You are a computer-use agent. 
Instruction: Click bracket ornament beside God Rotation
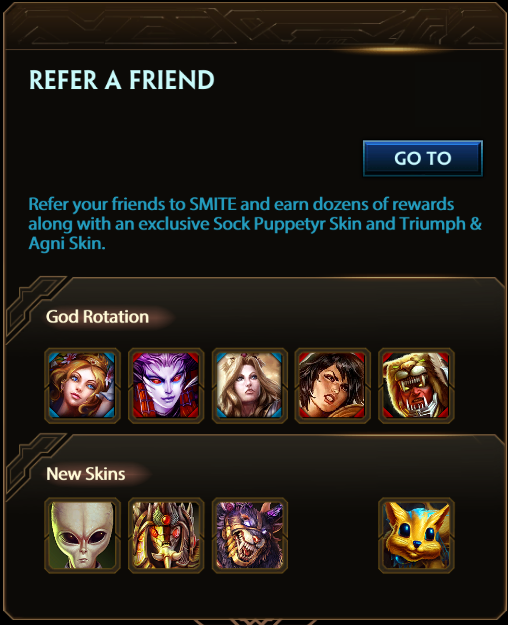point(34,309)
